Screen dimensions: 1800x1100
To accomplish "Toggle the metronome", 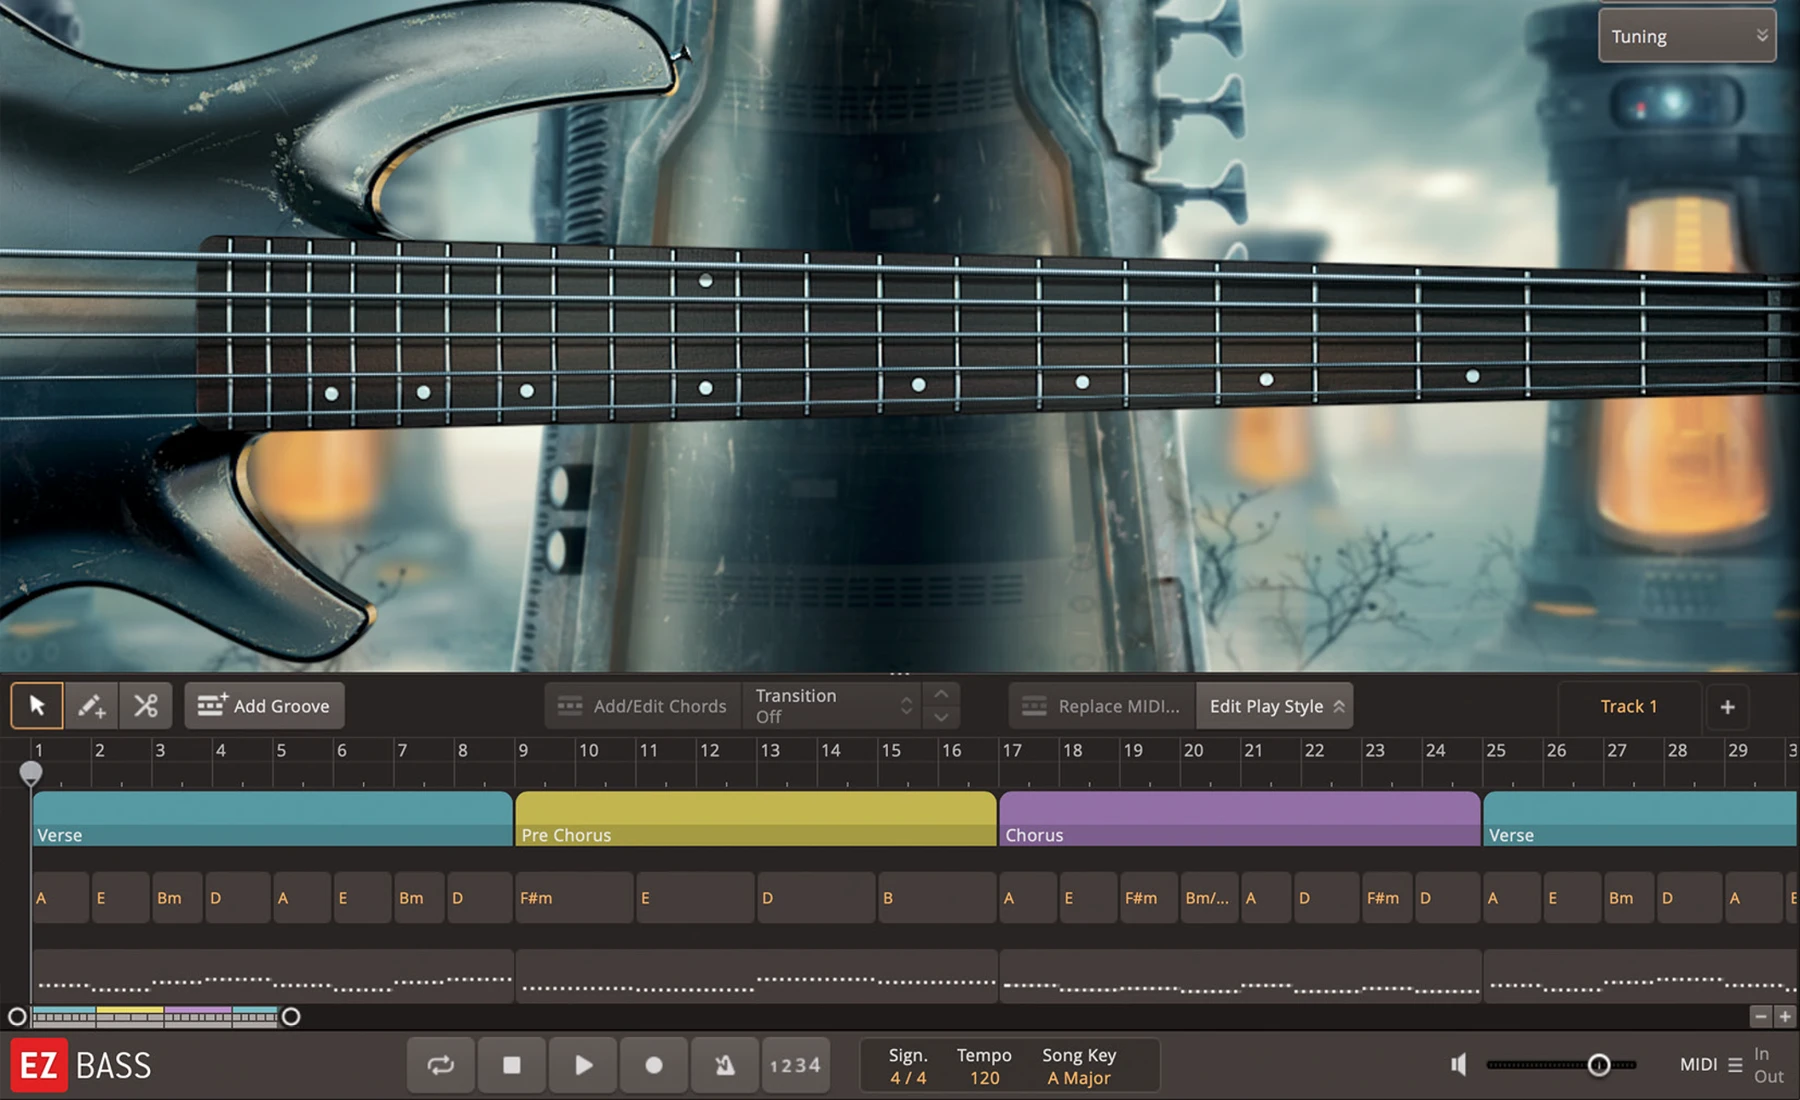I will pos(725,1065).
